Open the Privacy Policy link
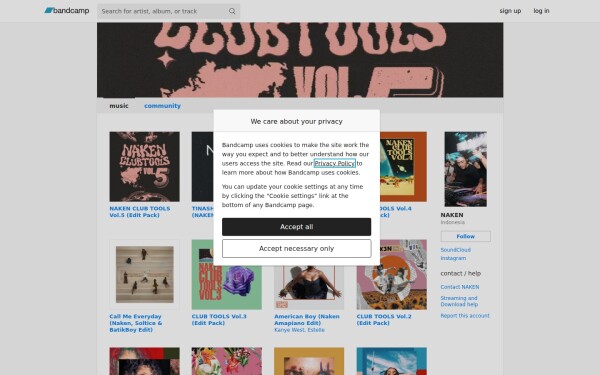This screenshot has width=600, height=375. point(334,163)
